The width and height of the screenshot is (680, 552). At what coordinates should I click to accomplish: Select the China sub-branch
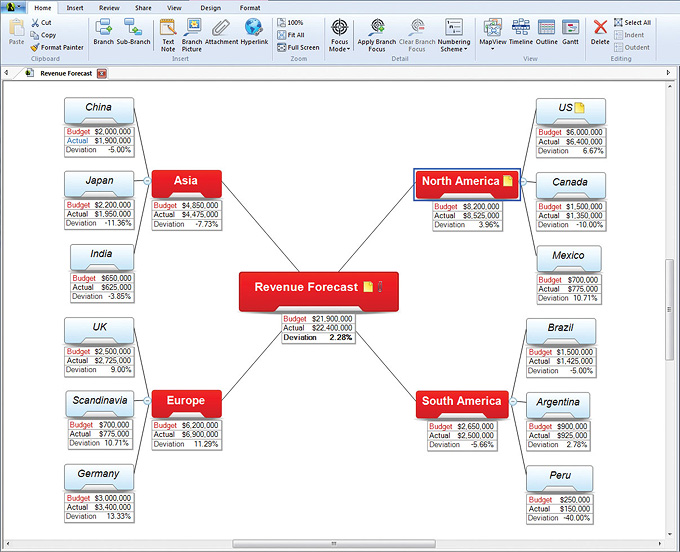coord(99,111)
